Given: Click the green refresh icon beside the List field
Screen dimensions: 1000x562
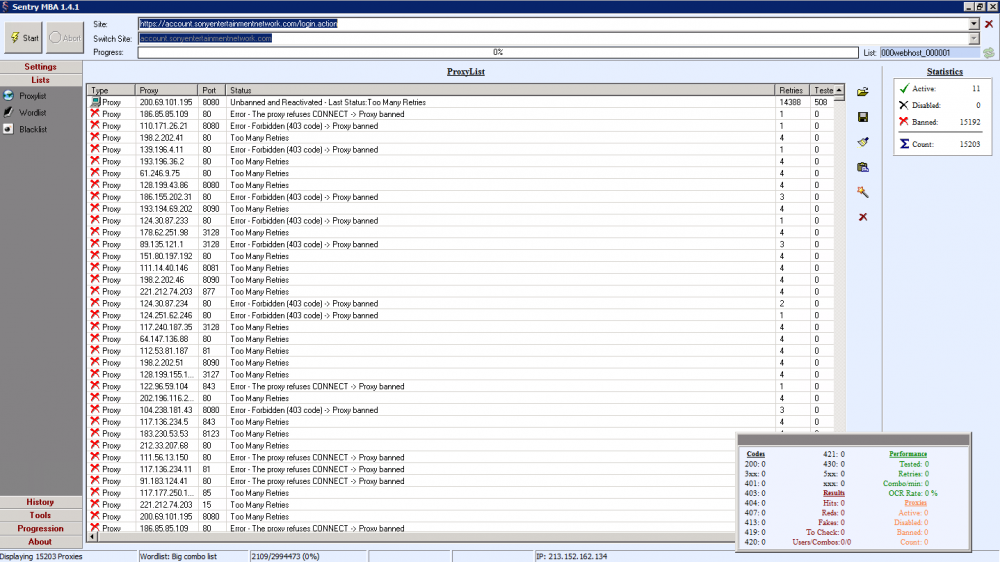Looking at the screenshot, I should coord(989,53).
